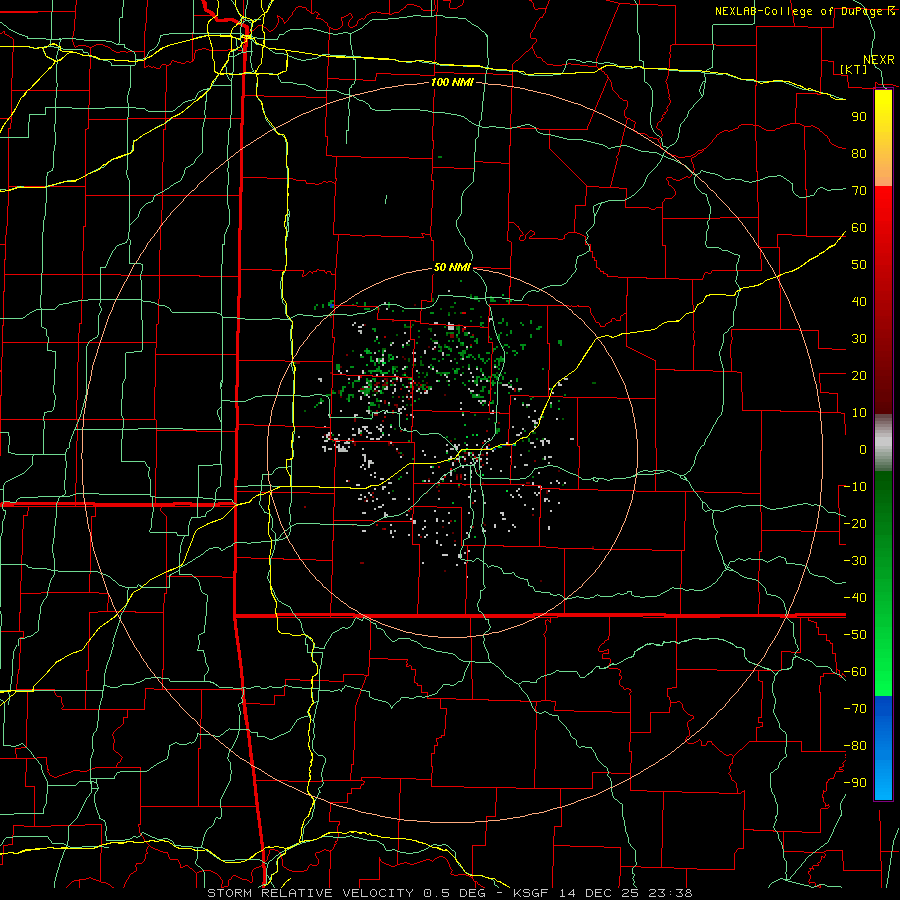Click the 60 value on the velocity scale
Screen dimensions: 900x900
click(859, 228)
